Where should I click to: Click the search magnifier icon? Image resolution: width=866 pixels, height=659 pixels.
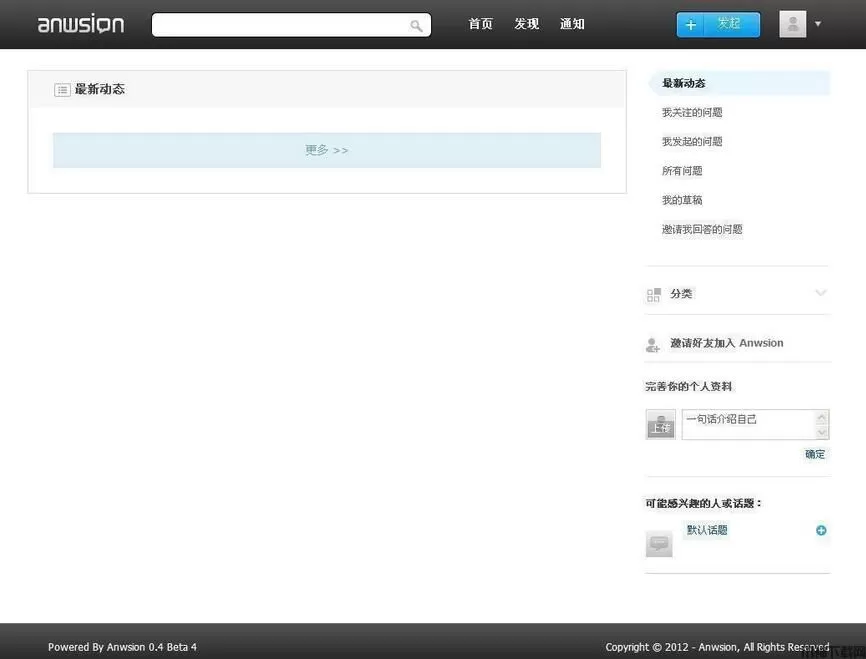[x=416, y=25]
